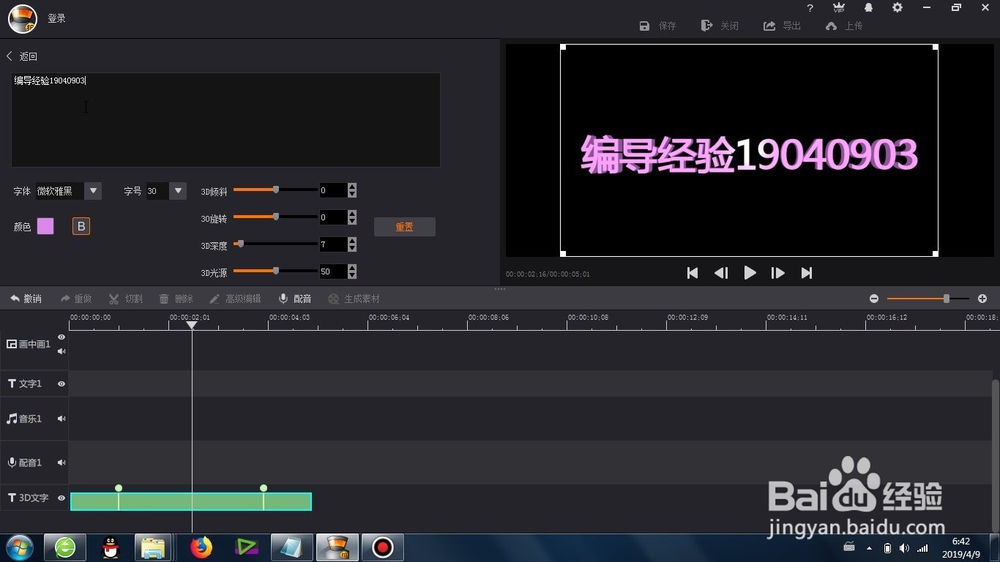Click the 重做 redo button
The image size is (1000, 562).
click(76, 299)
